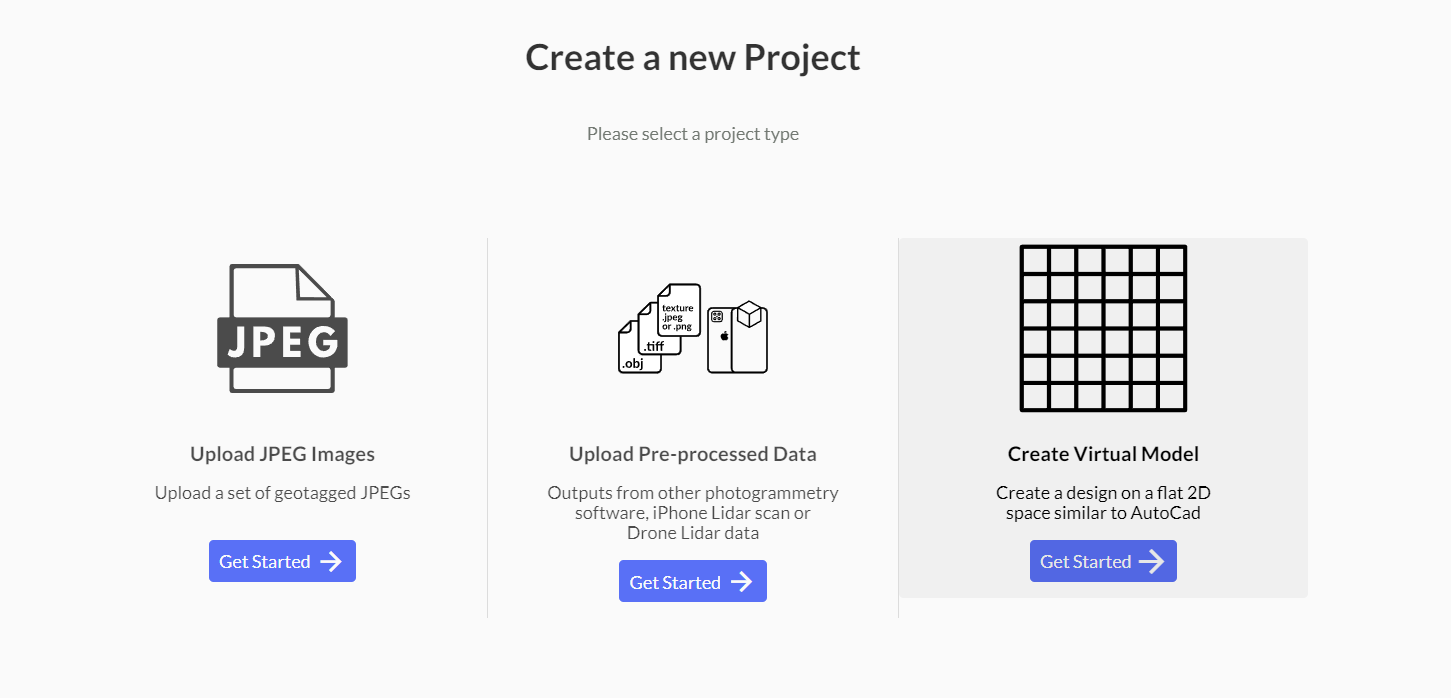Click the flat 2D space AutoCad description
Viewport: 1451px width, 698px height.
tap(1103, 503)
